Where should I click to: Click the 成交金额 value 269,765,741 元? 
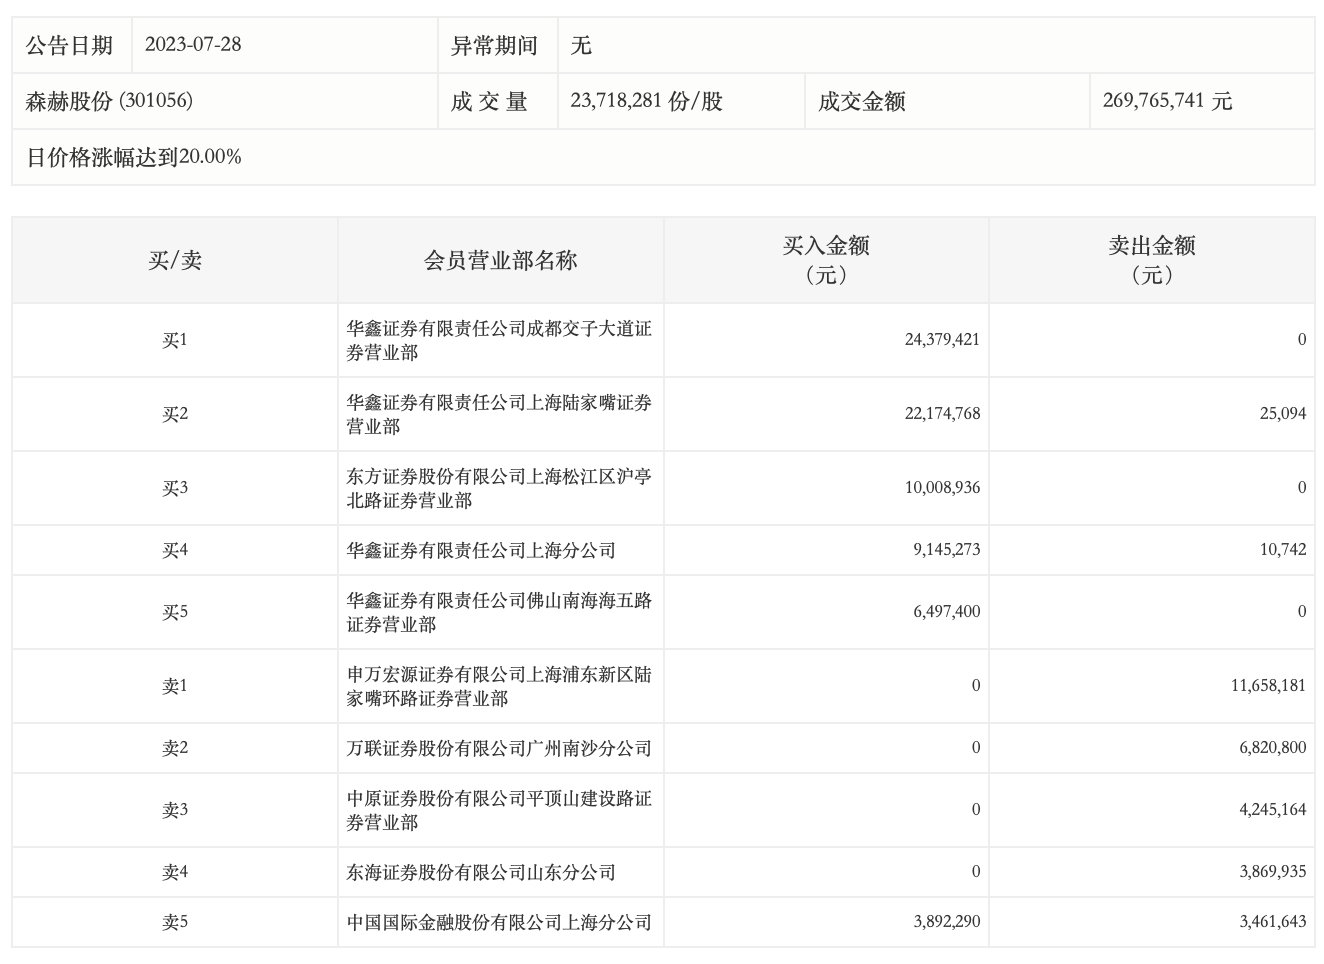coord(1167,101)
